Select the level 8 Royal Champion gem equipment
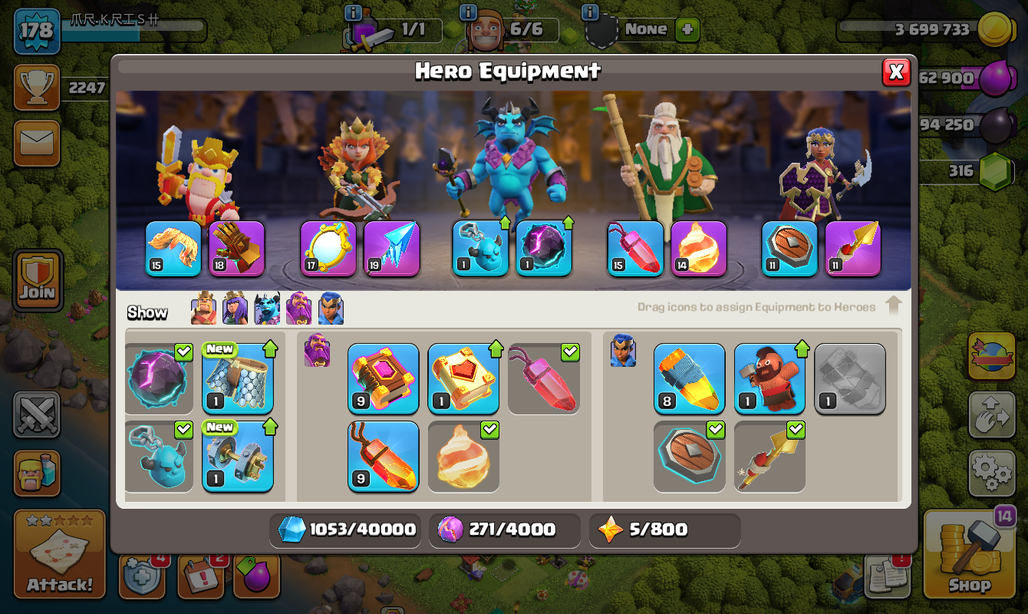The height and width of the screenshot is (614, 1028). pos(689,379)
